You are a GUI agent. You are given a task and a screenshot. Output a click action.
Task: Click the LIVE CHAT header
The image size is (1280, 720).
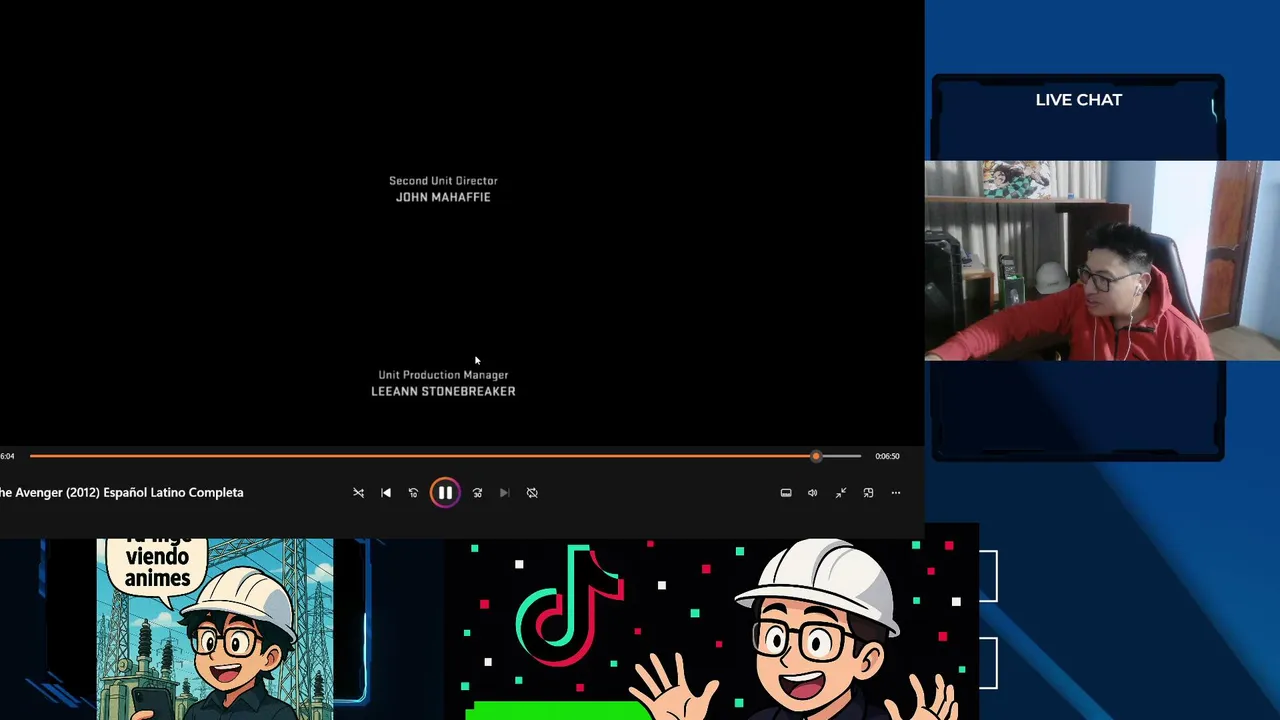[1079, 100]
